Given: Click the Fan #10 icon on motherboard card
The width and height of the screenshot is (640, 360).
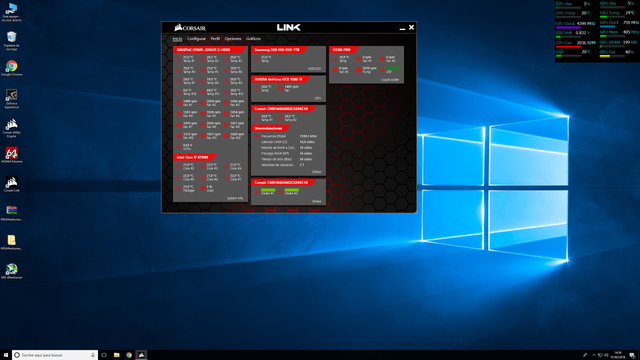Looking at the screenshot, I should [179, 136].
